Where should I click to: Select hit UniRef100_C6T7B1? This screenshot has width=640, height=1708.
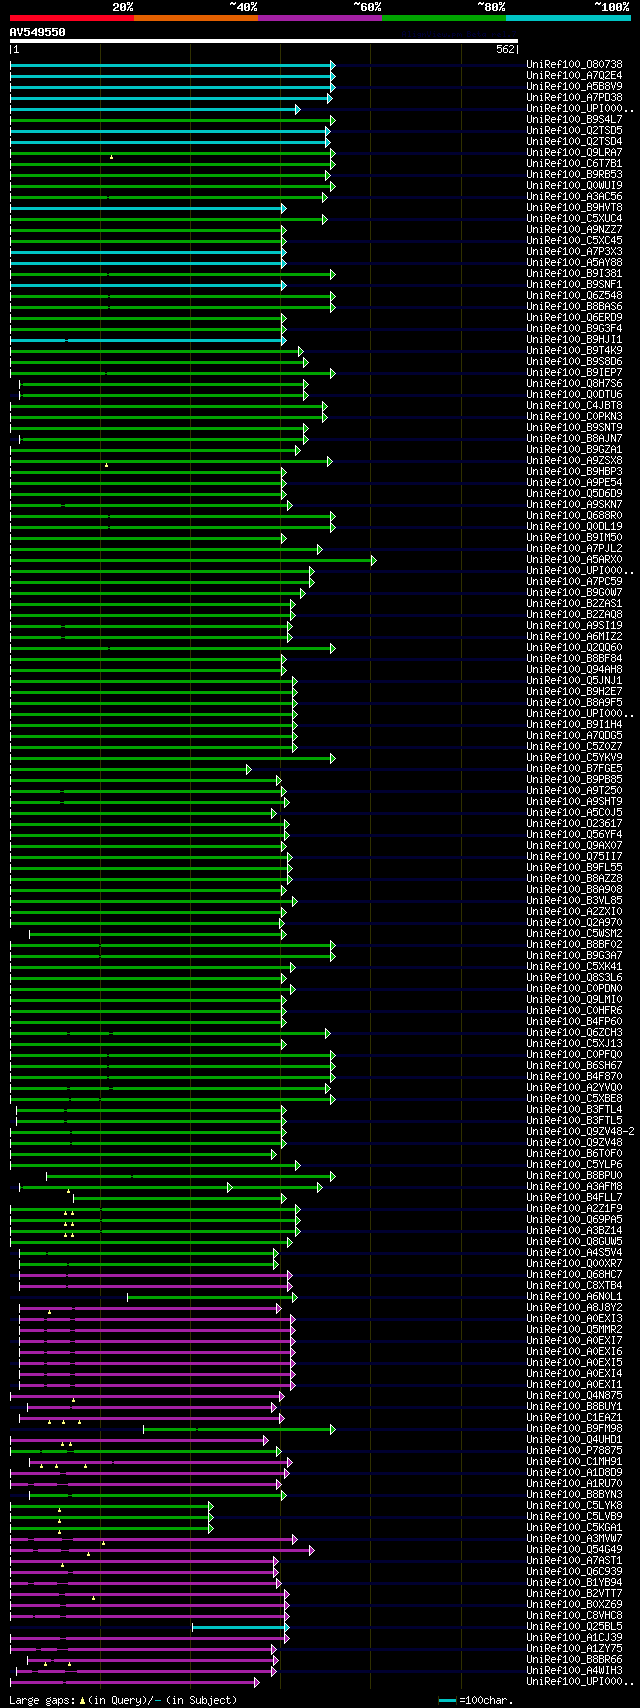point(574,164)
